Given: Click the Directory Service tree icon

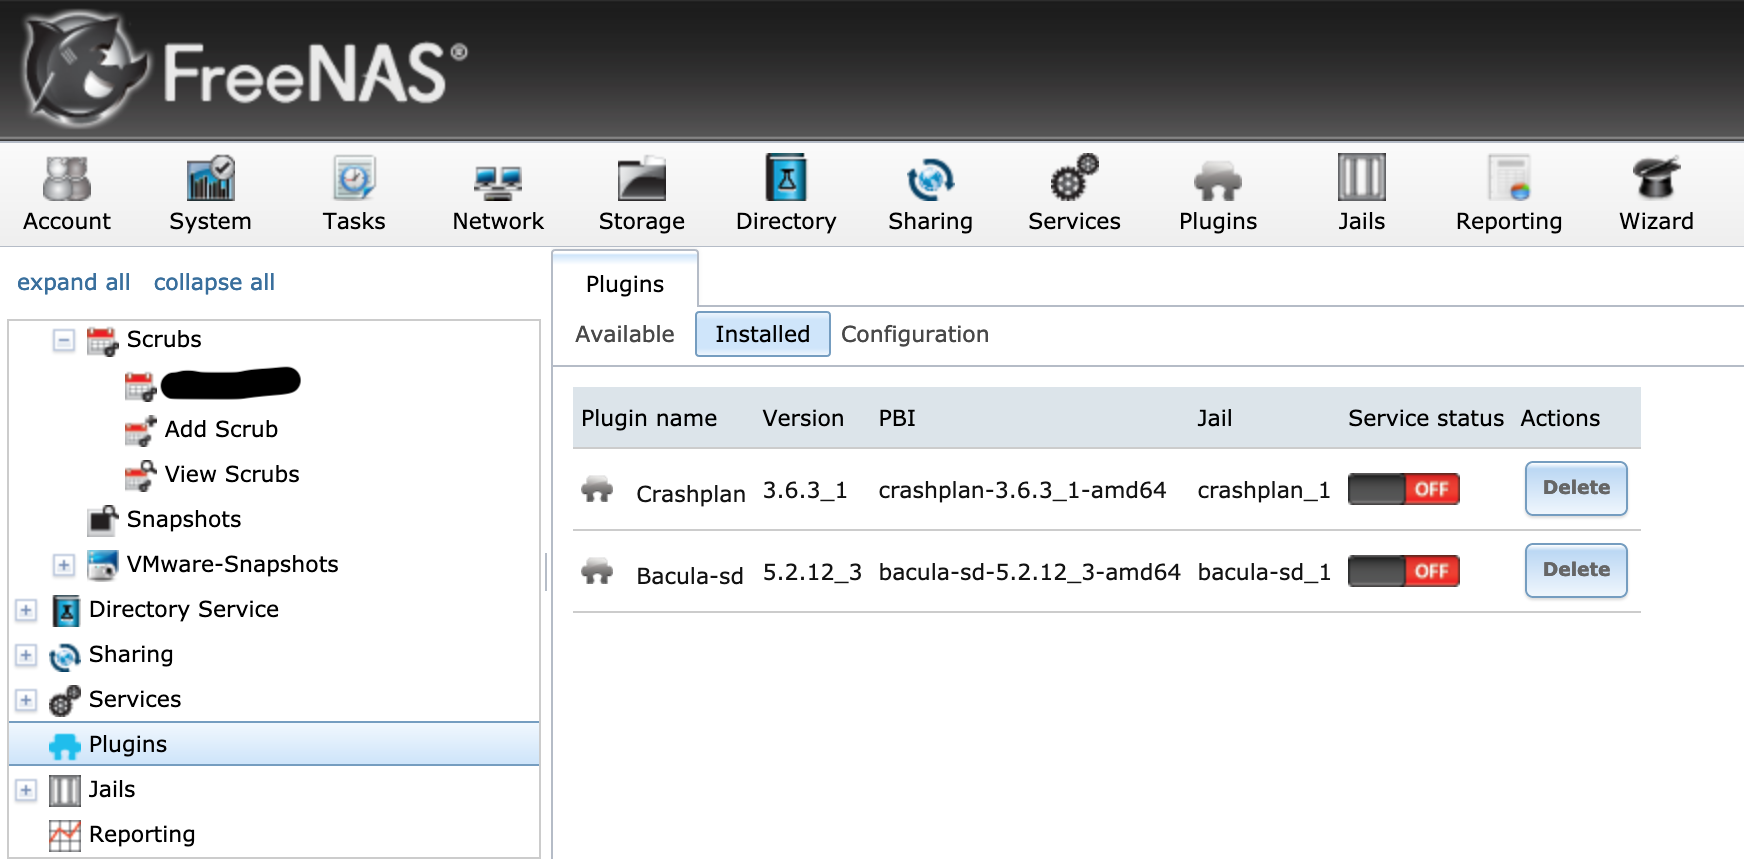Looking at the screenshot, I should click(x=65, y=610).
